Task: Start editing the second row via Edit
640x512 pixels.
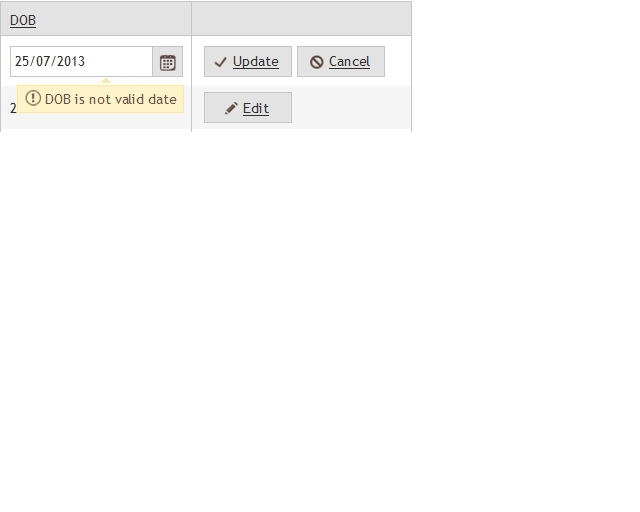Action: (248, 107)
